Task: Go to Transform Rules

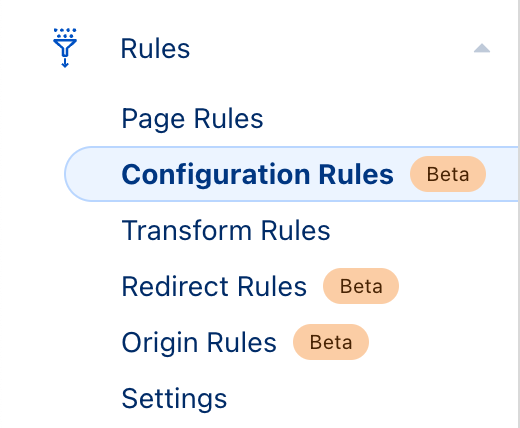Action: (226, 230)
